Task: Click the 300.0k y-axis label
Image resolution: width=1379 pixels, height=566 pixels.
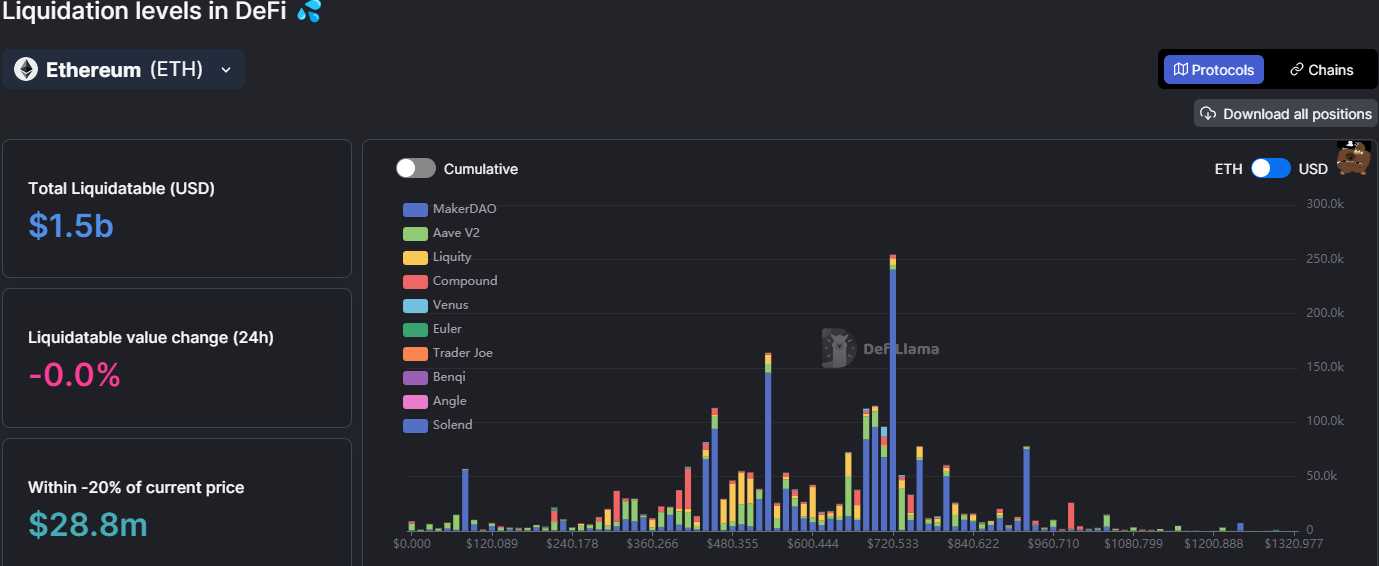Action: 1324,204
